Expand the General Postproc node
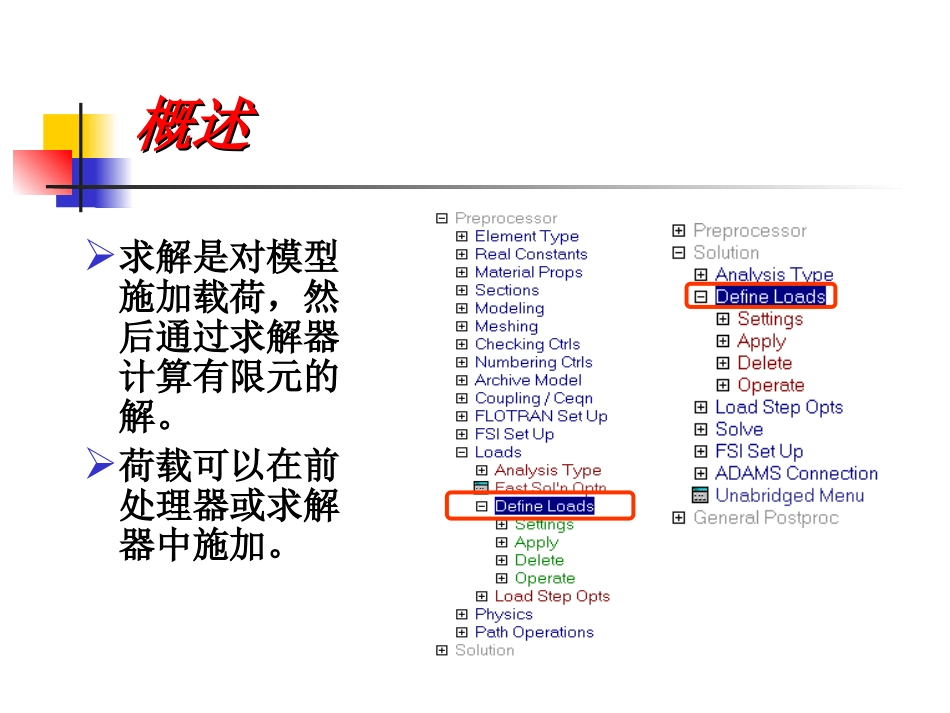The height and width of the screenshot is (713, 950). (679, 517)
